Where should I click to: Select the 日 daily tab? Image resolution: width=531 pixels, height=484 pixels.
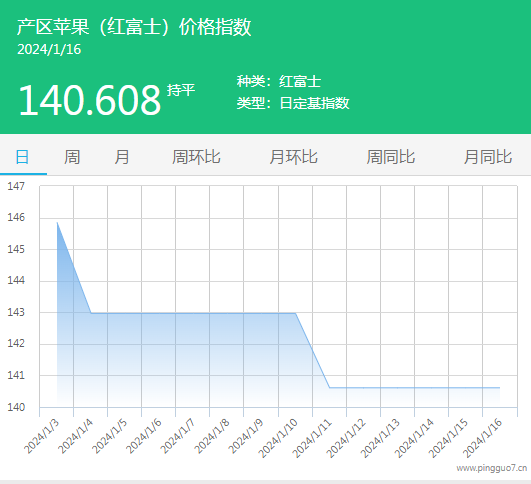(22, 157)
